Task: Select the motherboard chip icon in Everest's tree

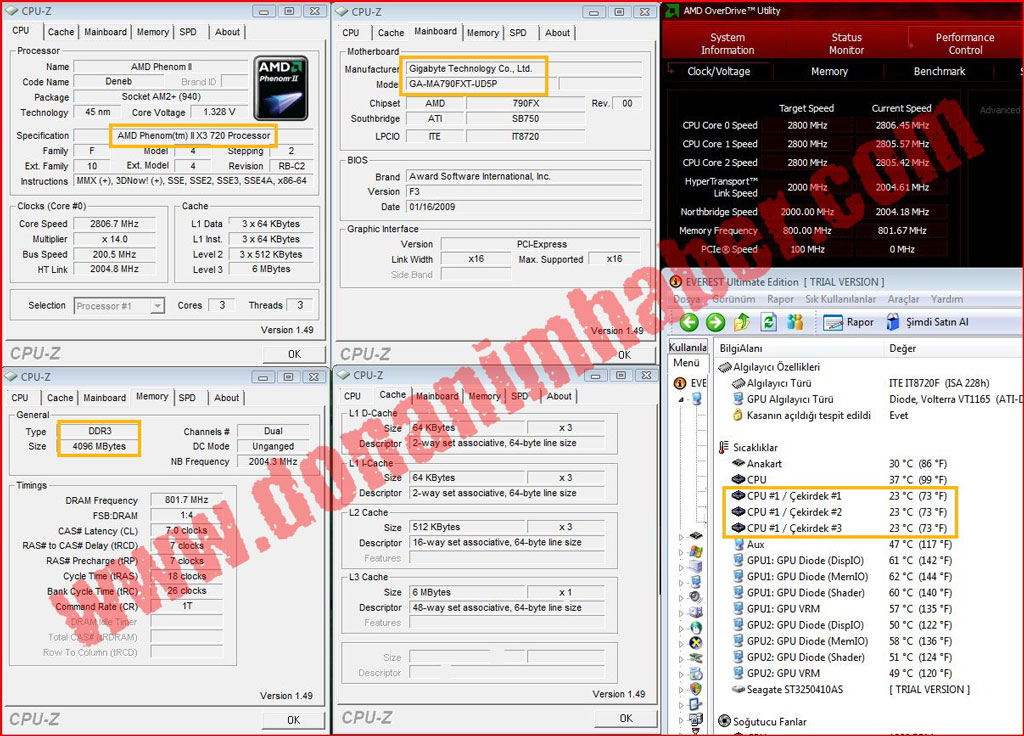Action: [696, 536]
